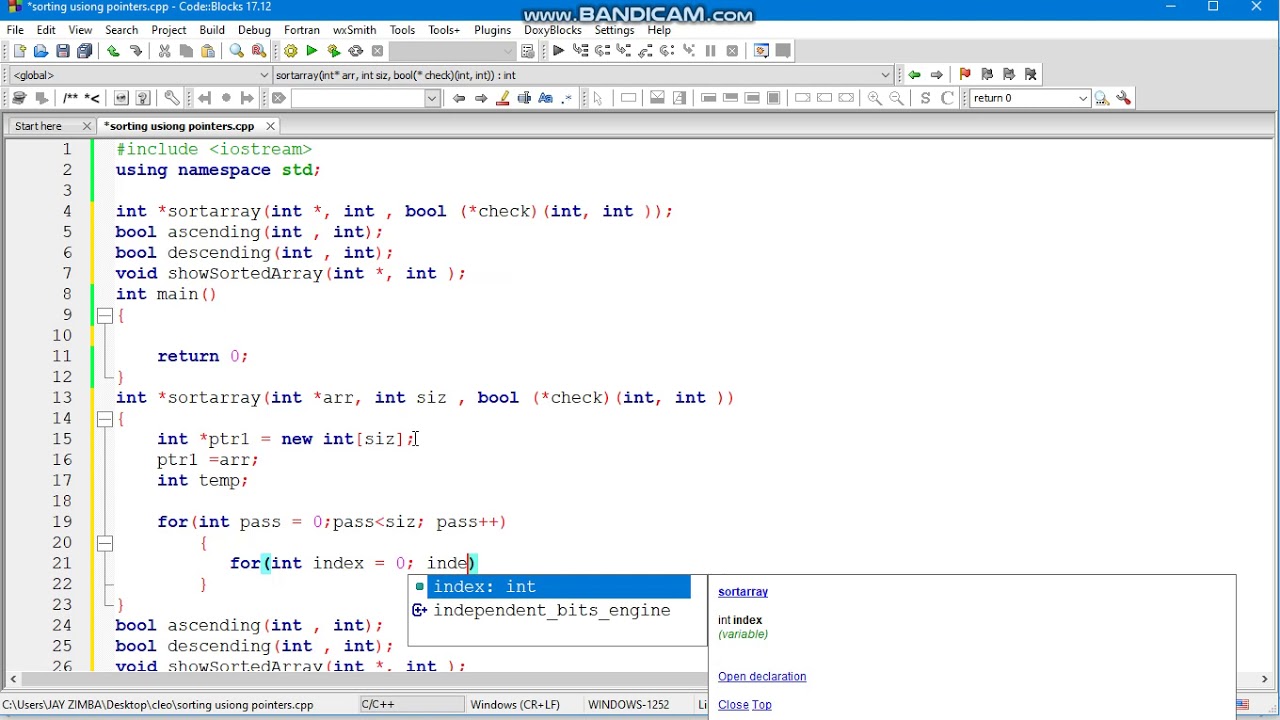
Task: Start debugging with the Debug/Continue arrow
Action: point(558,51)
